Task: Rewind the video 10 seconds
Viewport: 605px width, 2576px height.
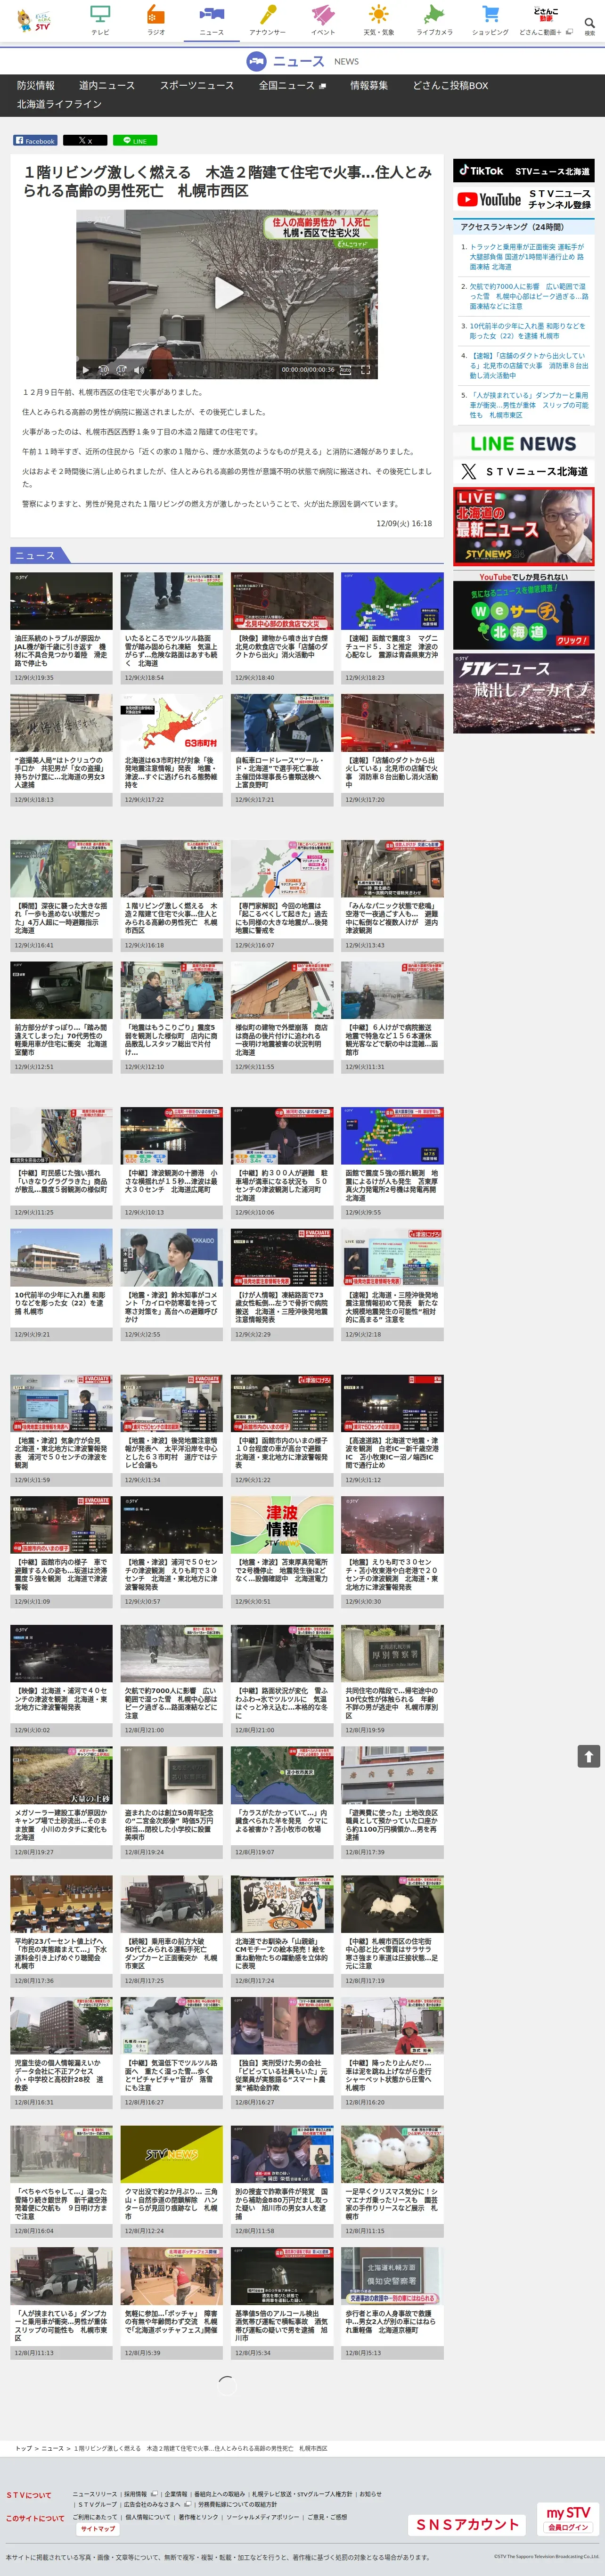Action: point(103,370)
